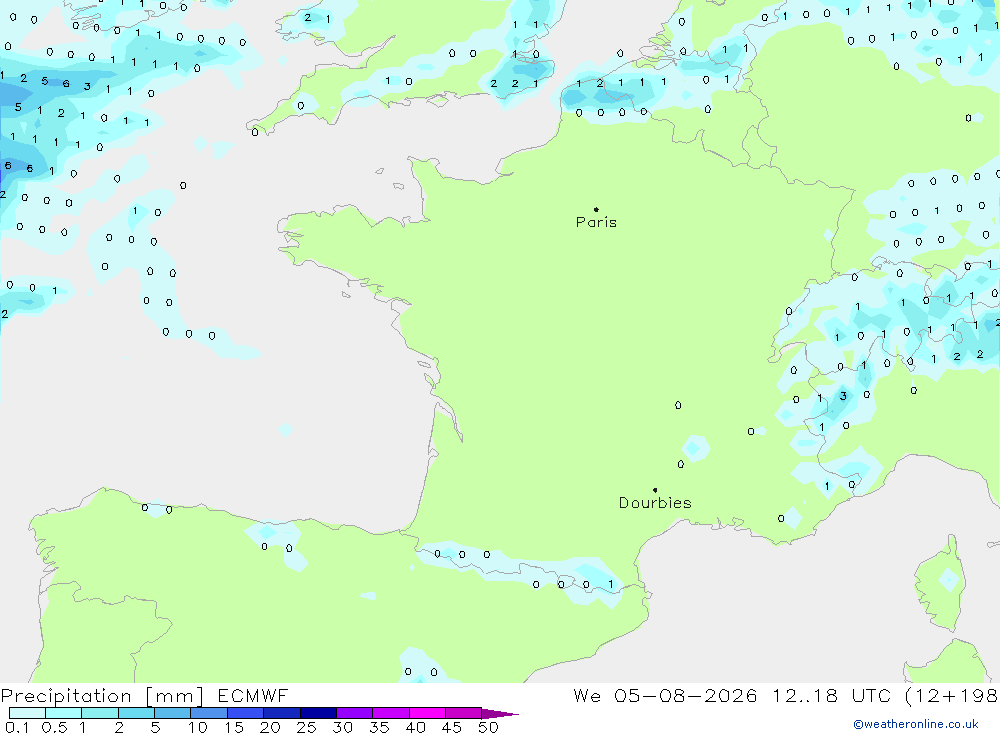1000x733 pixels.
Task: Pick the 35–40 mm legend swatch
Action: (x=391, y=713)
